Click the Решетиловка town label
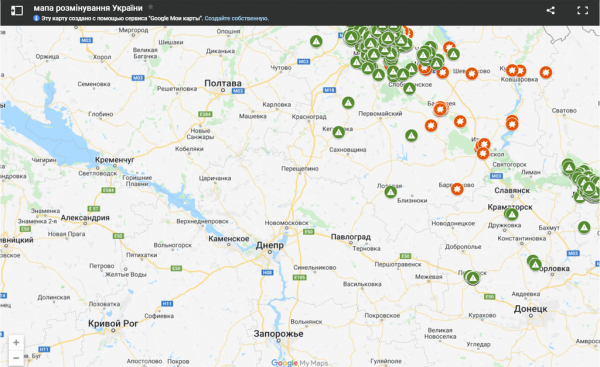 pyautogui.click(x=177, y=88)
